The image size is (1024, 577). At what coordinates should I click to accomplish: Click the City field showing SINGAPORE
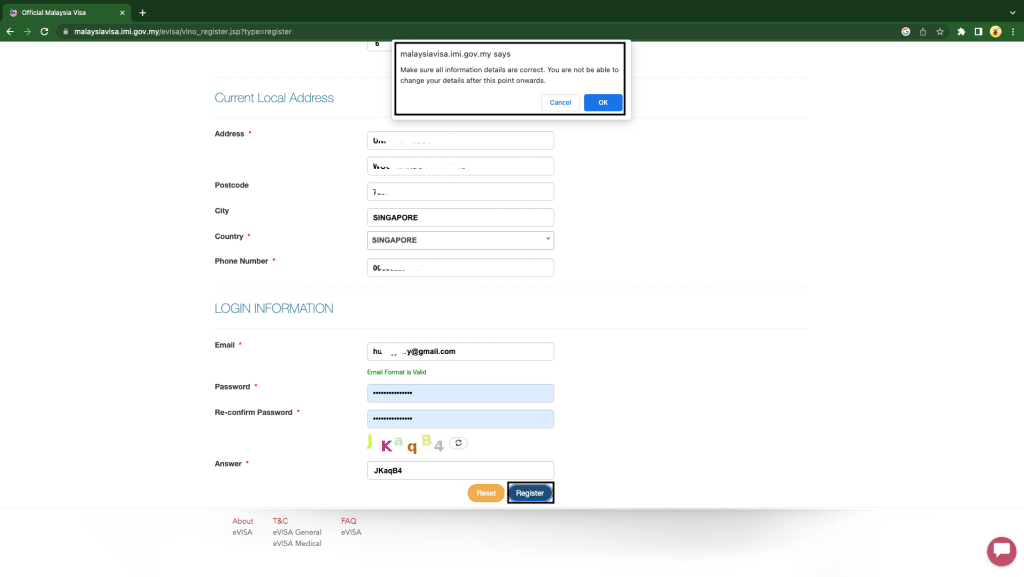460,217
